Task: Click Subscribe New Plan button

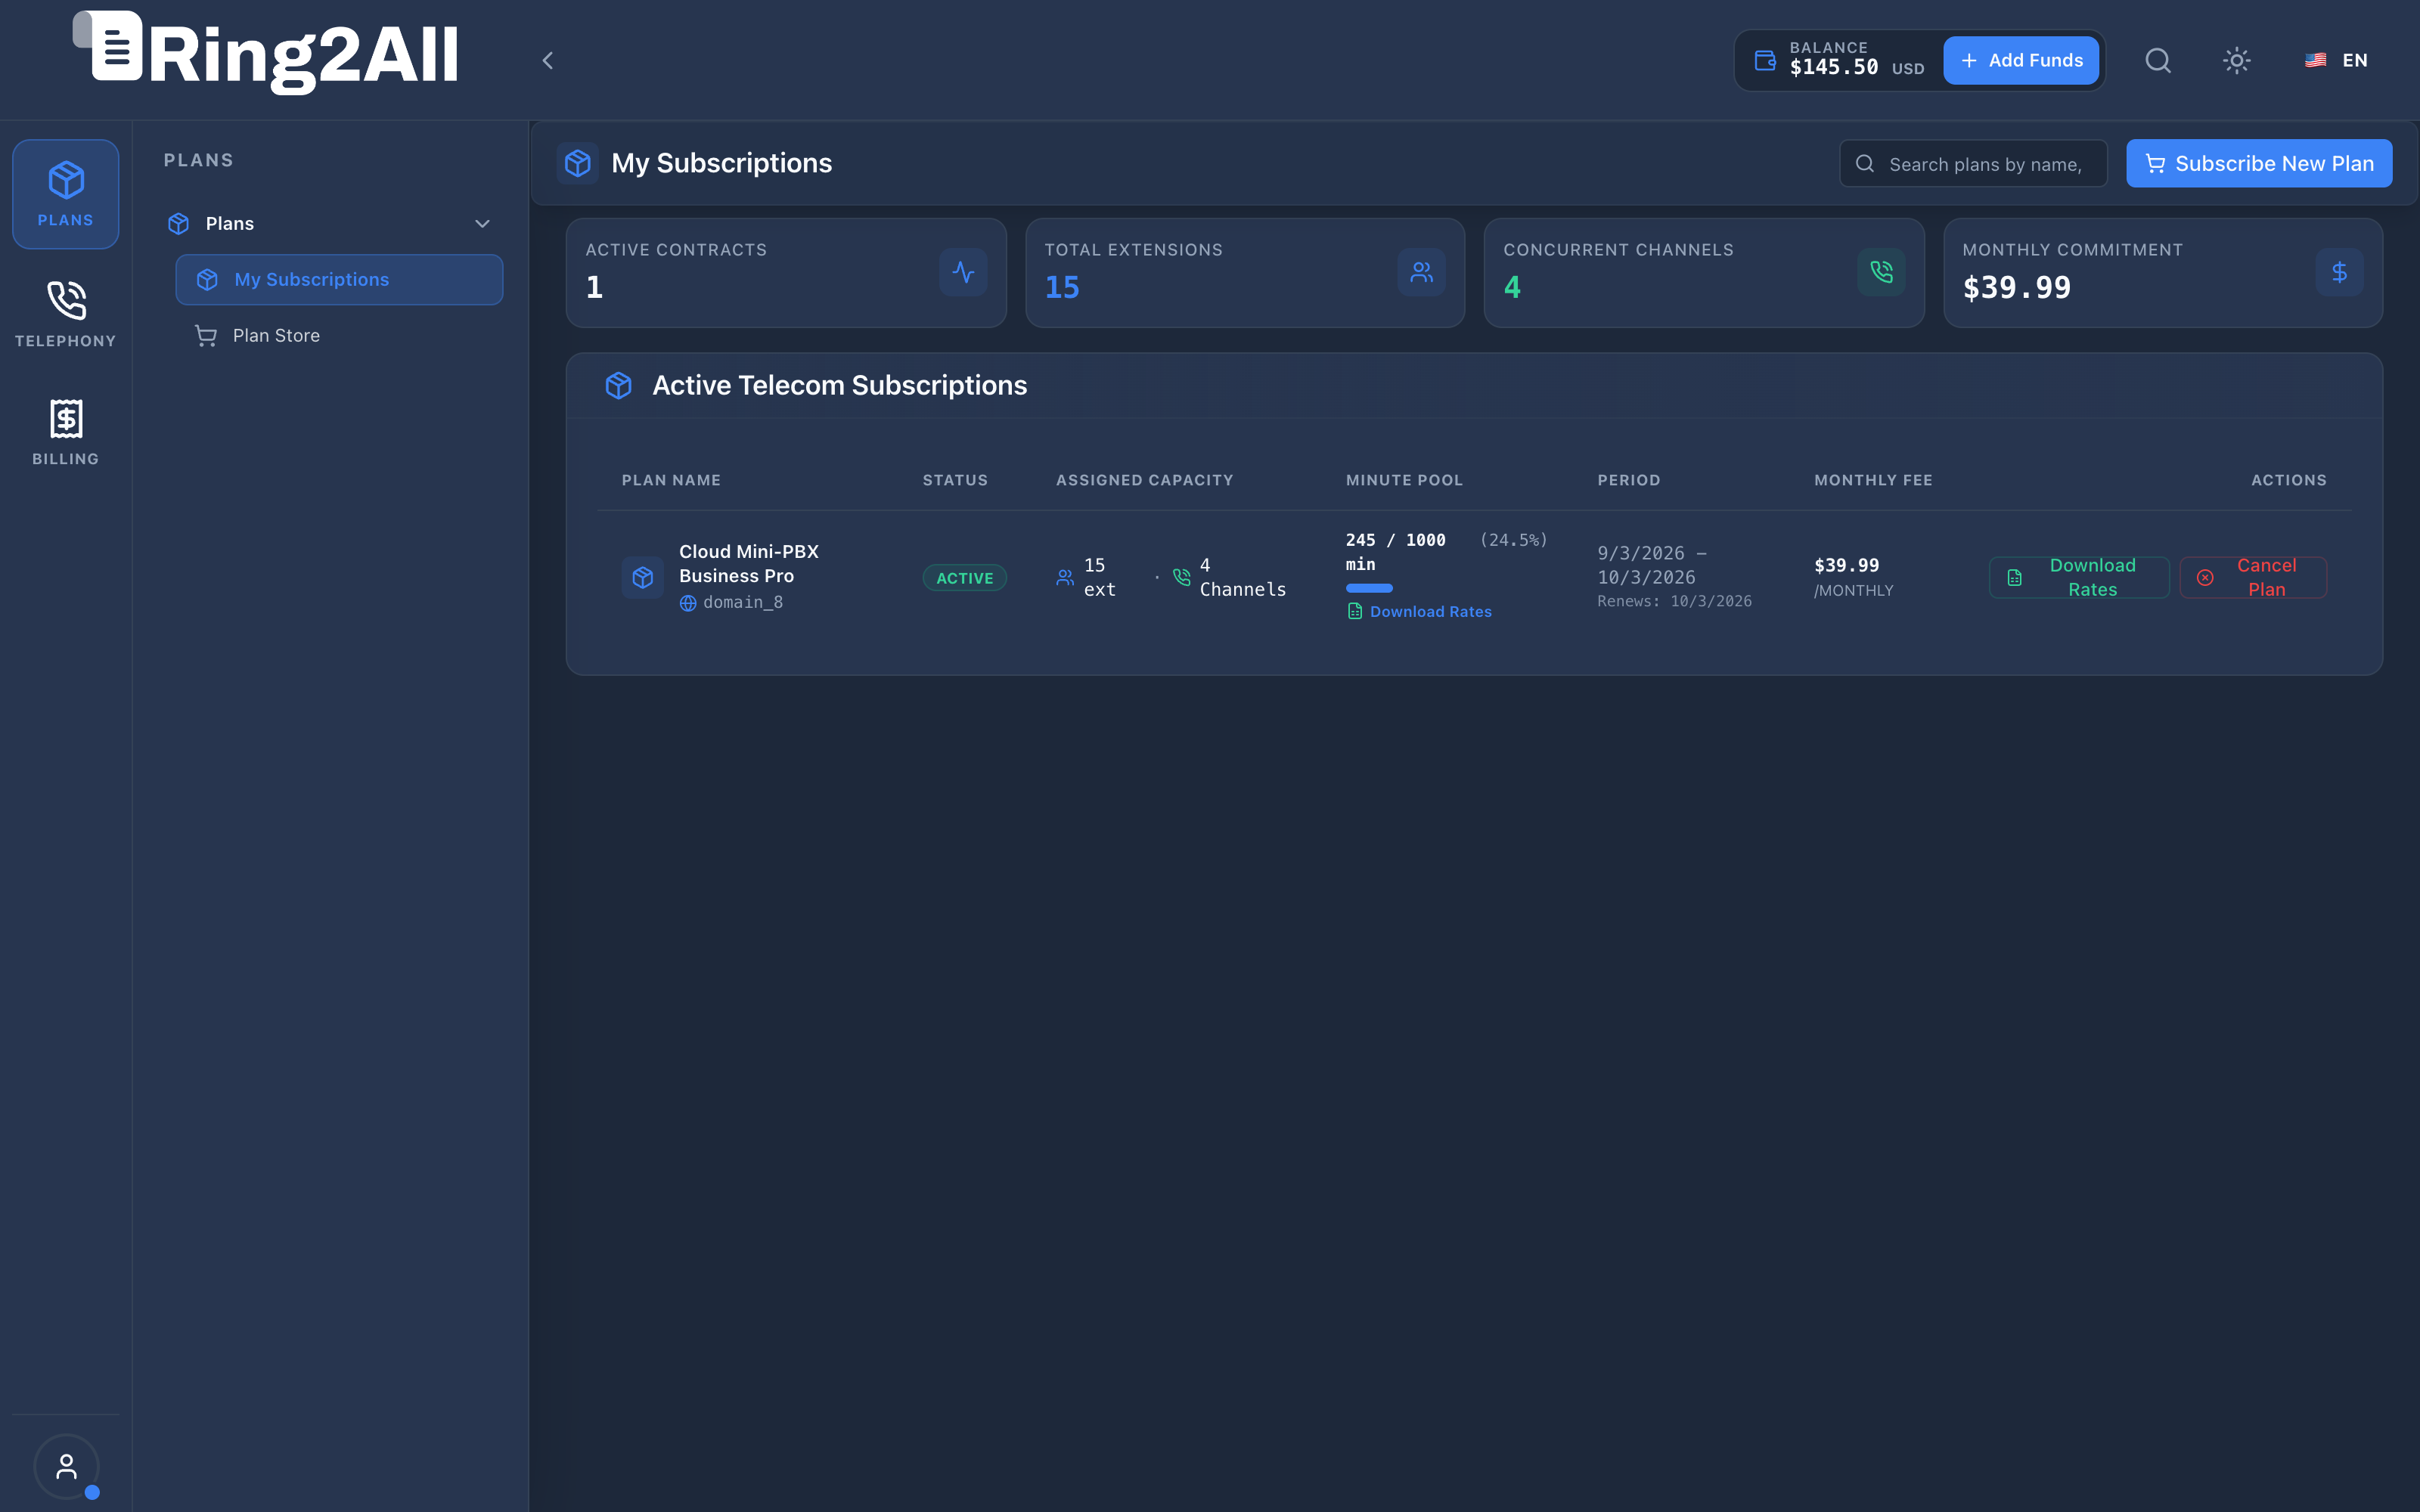Action: pos(2259,163)
